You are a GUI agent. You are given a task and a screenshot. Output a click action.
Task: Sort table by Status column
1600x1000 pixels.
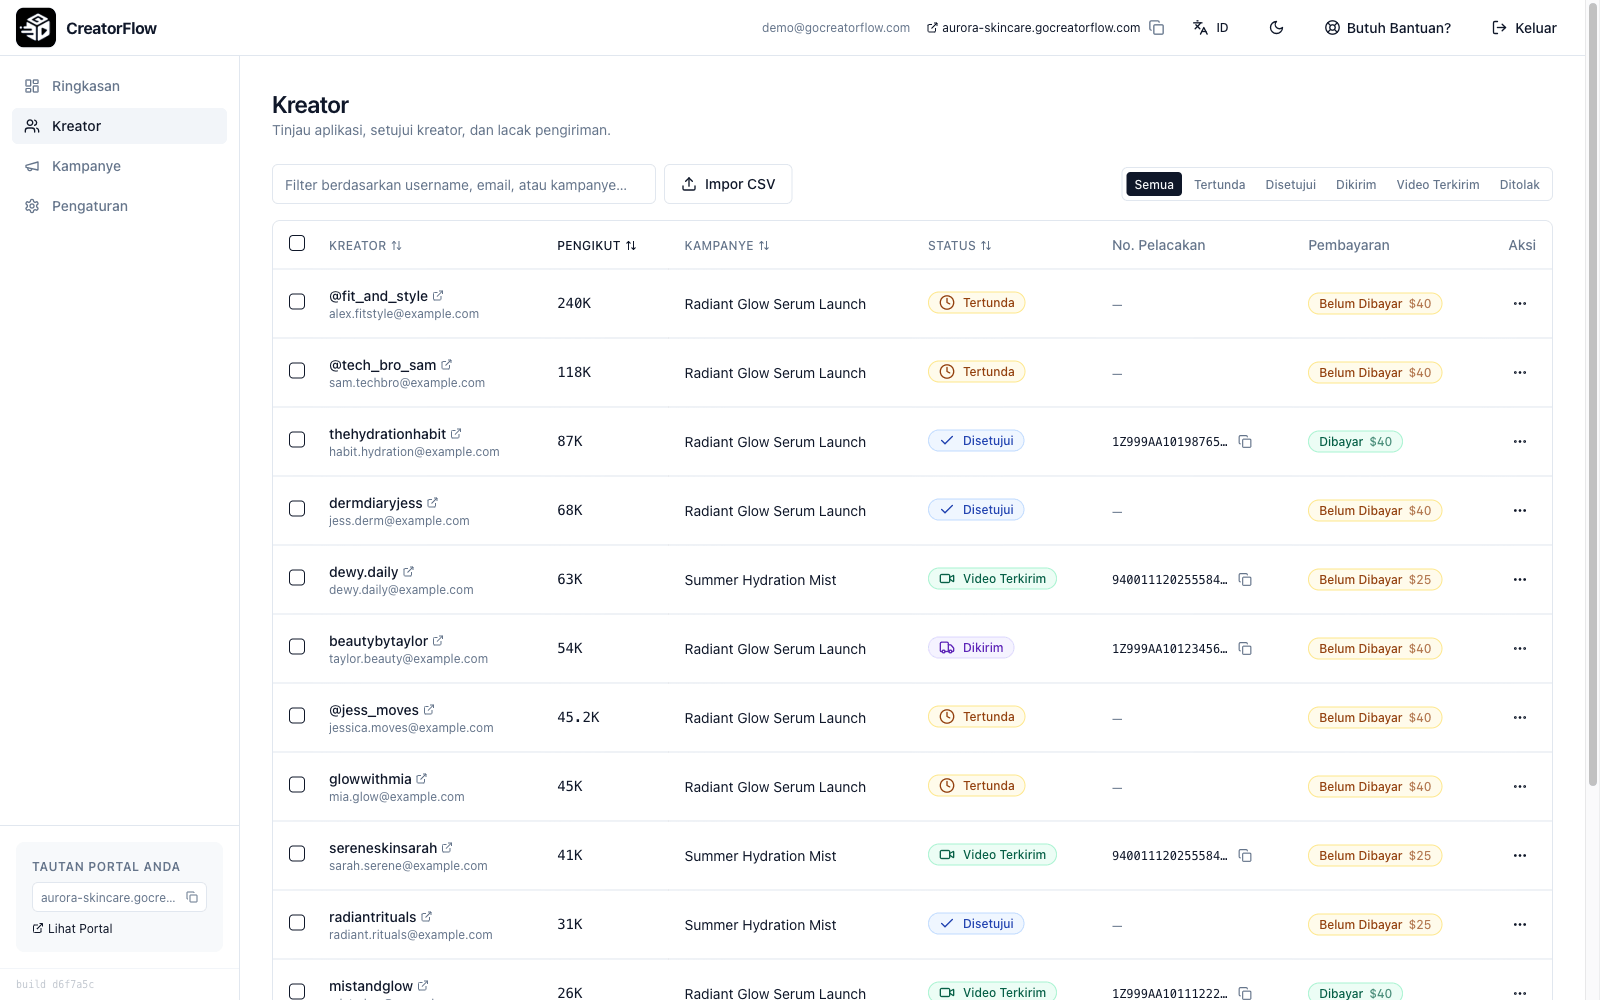click(959, 246)
